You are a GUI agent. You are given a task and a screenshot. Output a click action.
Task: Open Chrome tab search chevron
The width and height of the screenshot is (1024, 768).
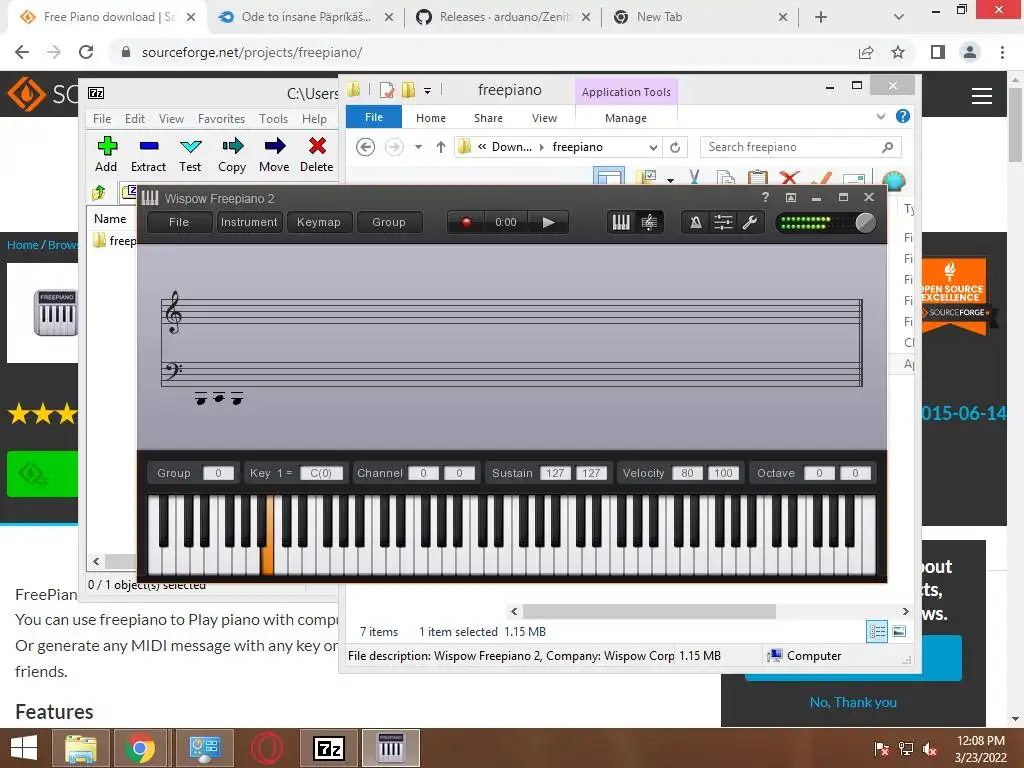point(899,17)
